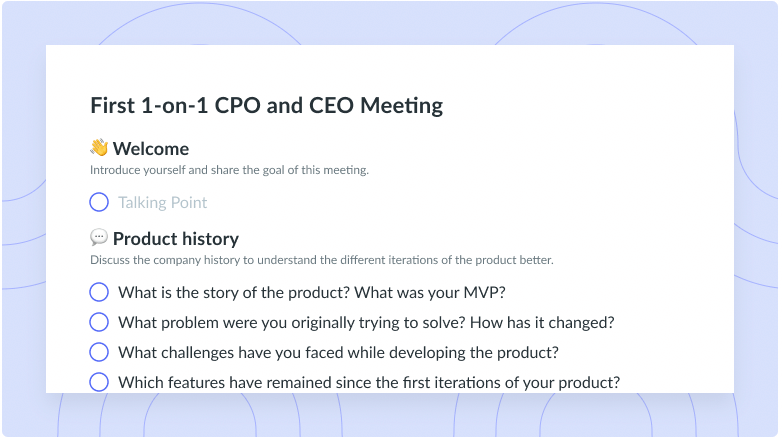This screenshot has height=437, width=782.
Task: Mark the original problem question complete
Action: [x=99, y=322]
